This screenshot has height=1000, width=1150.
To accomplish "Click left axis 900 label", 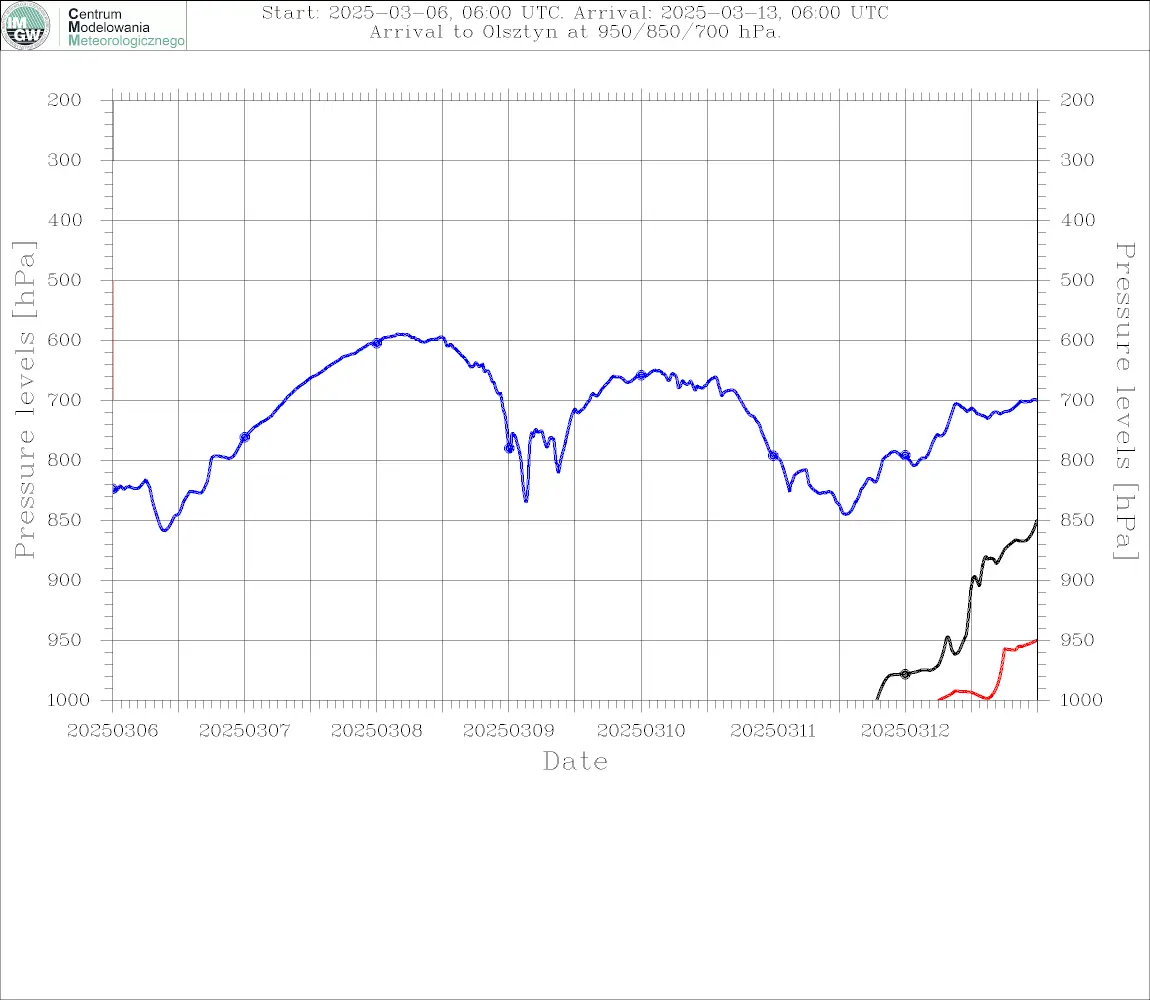I will (65, 580).
